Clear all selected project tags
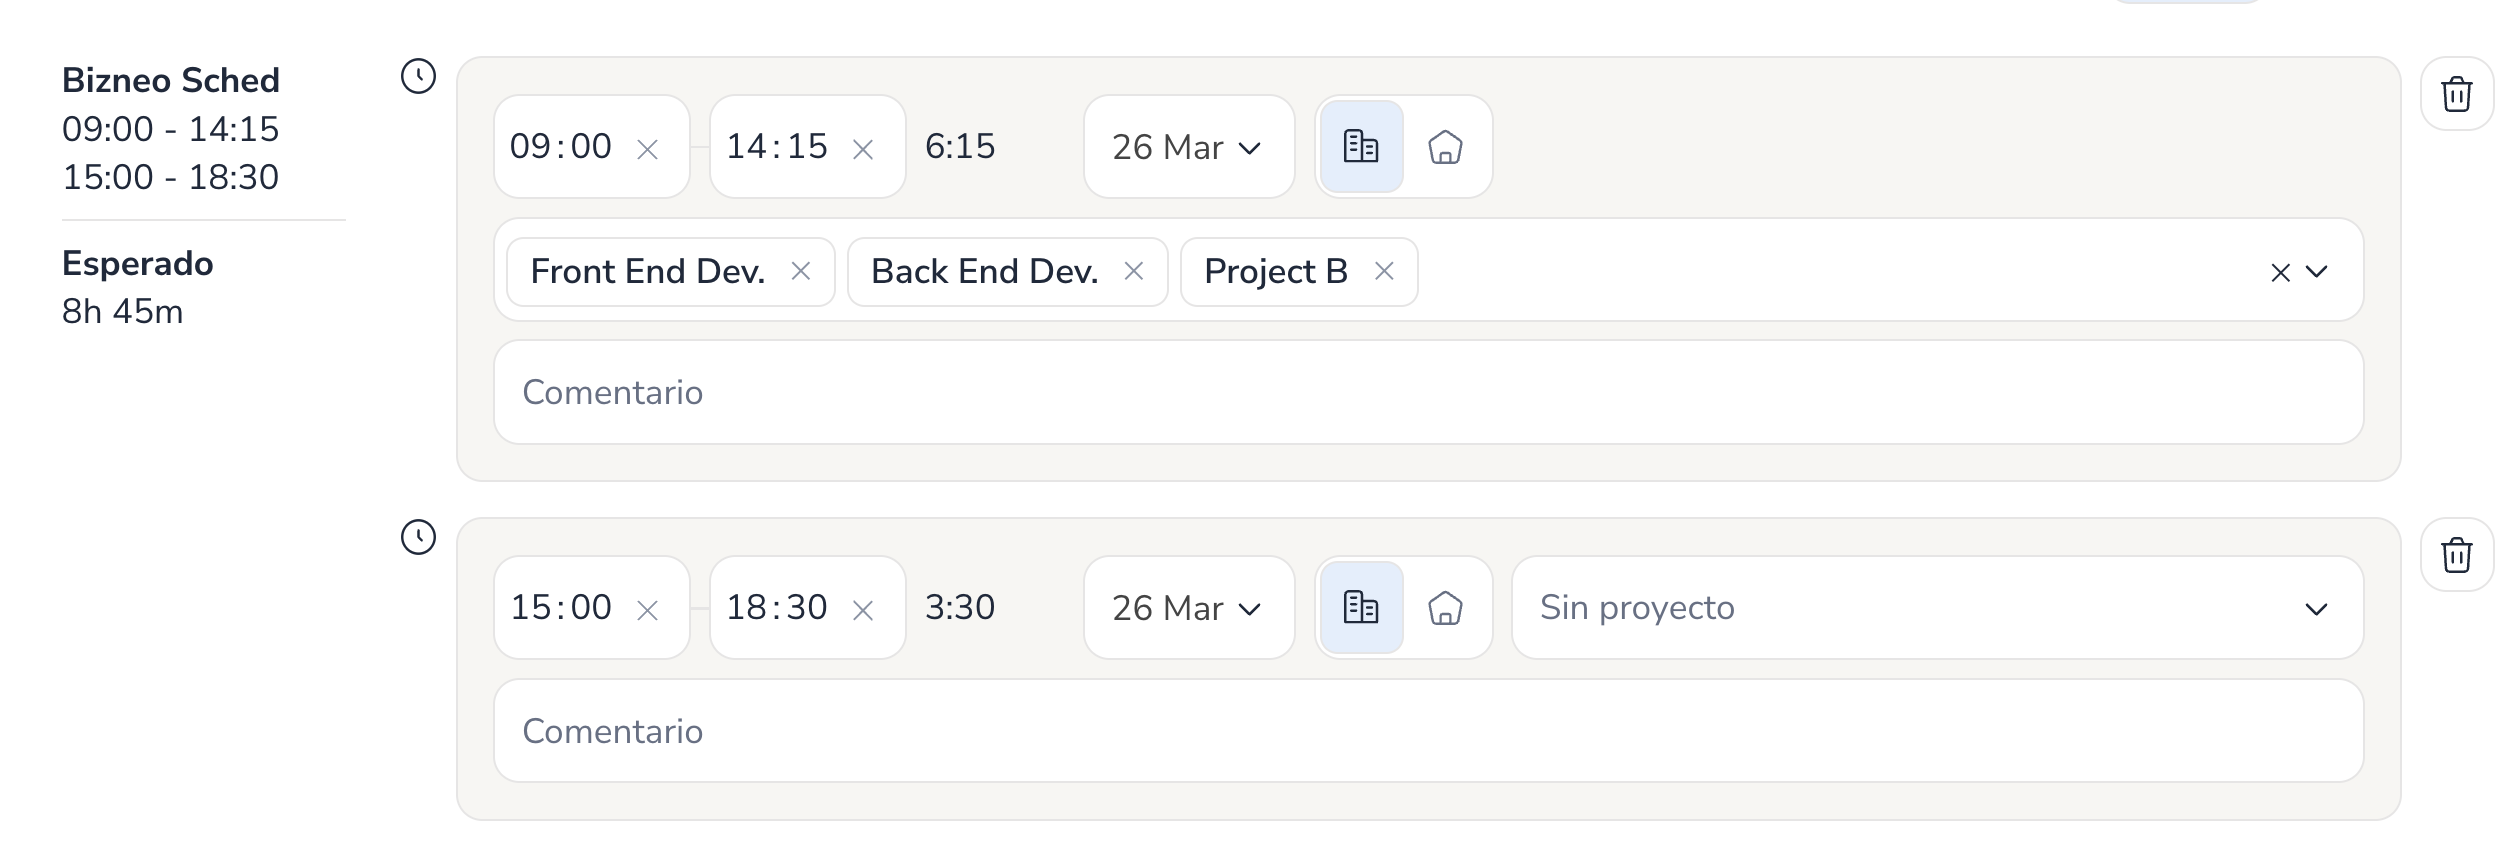 [2280, 273]
